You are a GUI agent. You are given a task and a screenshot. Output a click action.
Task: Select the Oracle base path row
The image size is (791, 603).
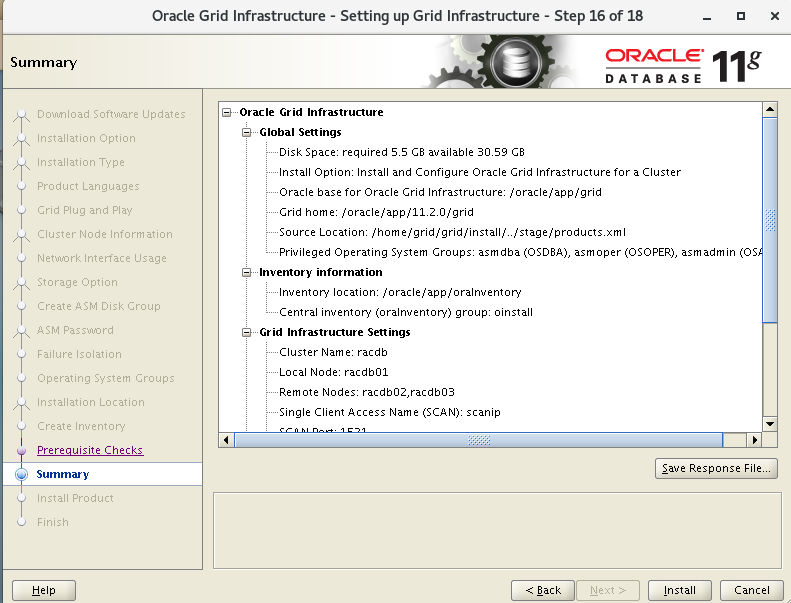pos(440,192)
